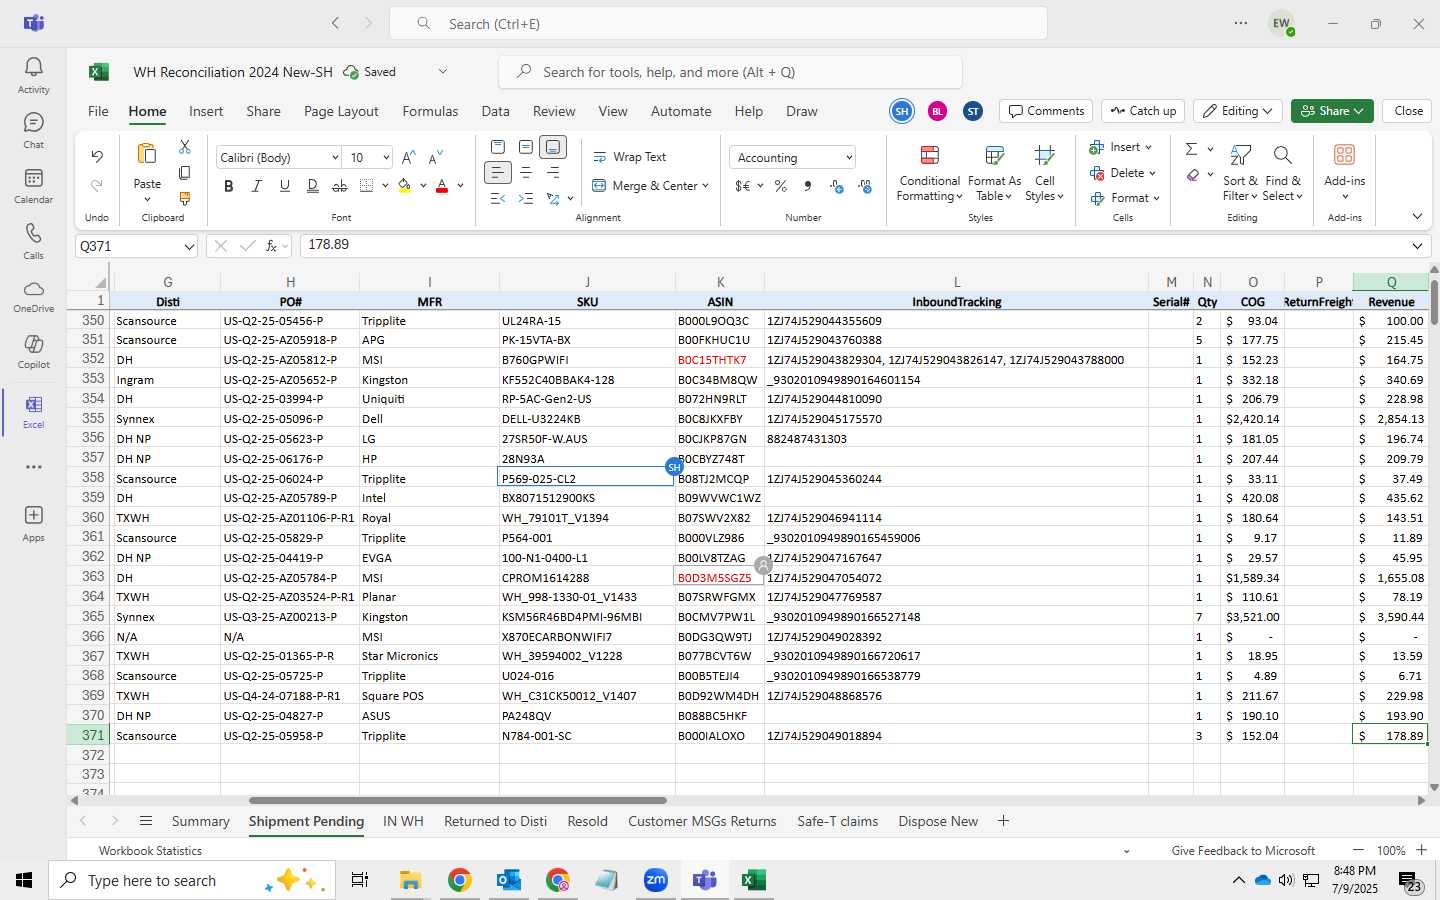Toggle Strikethrough formatting
1440x900 pixels.
[340, 186]
